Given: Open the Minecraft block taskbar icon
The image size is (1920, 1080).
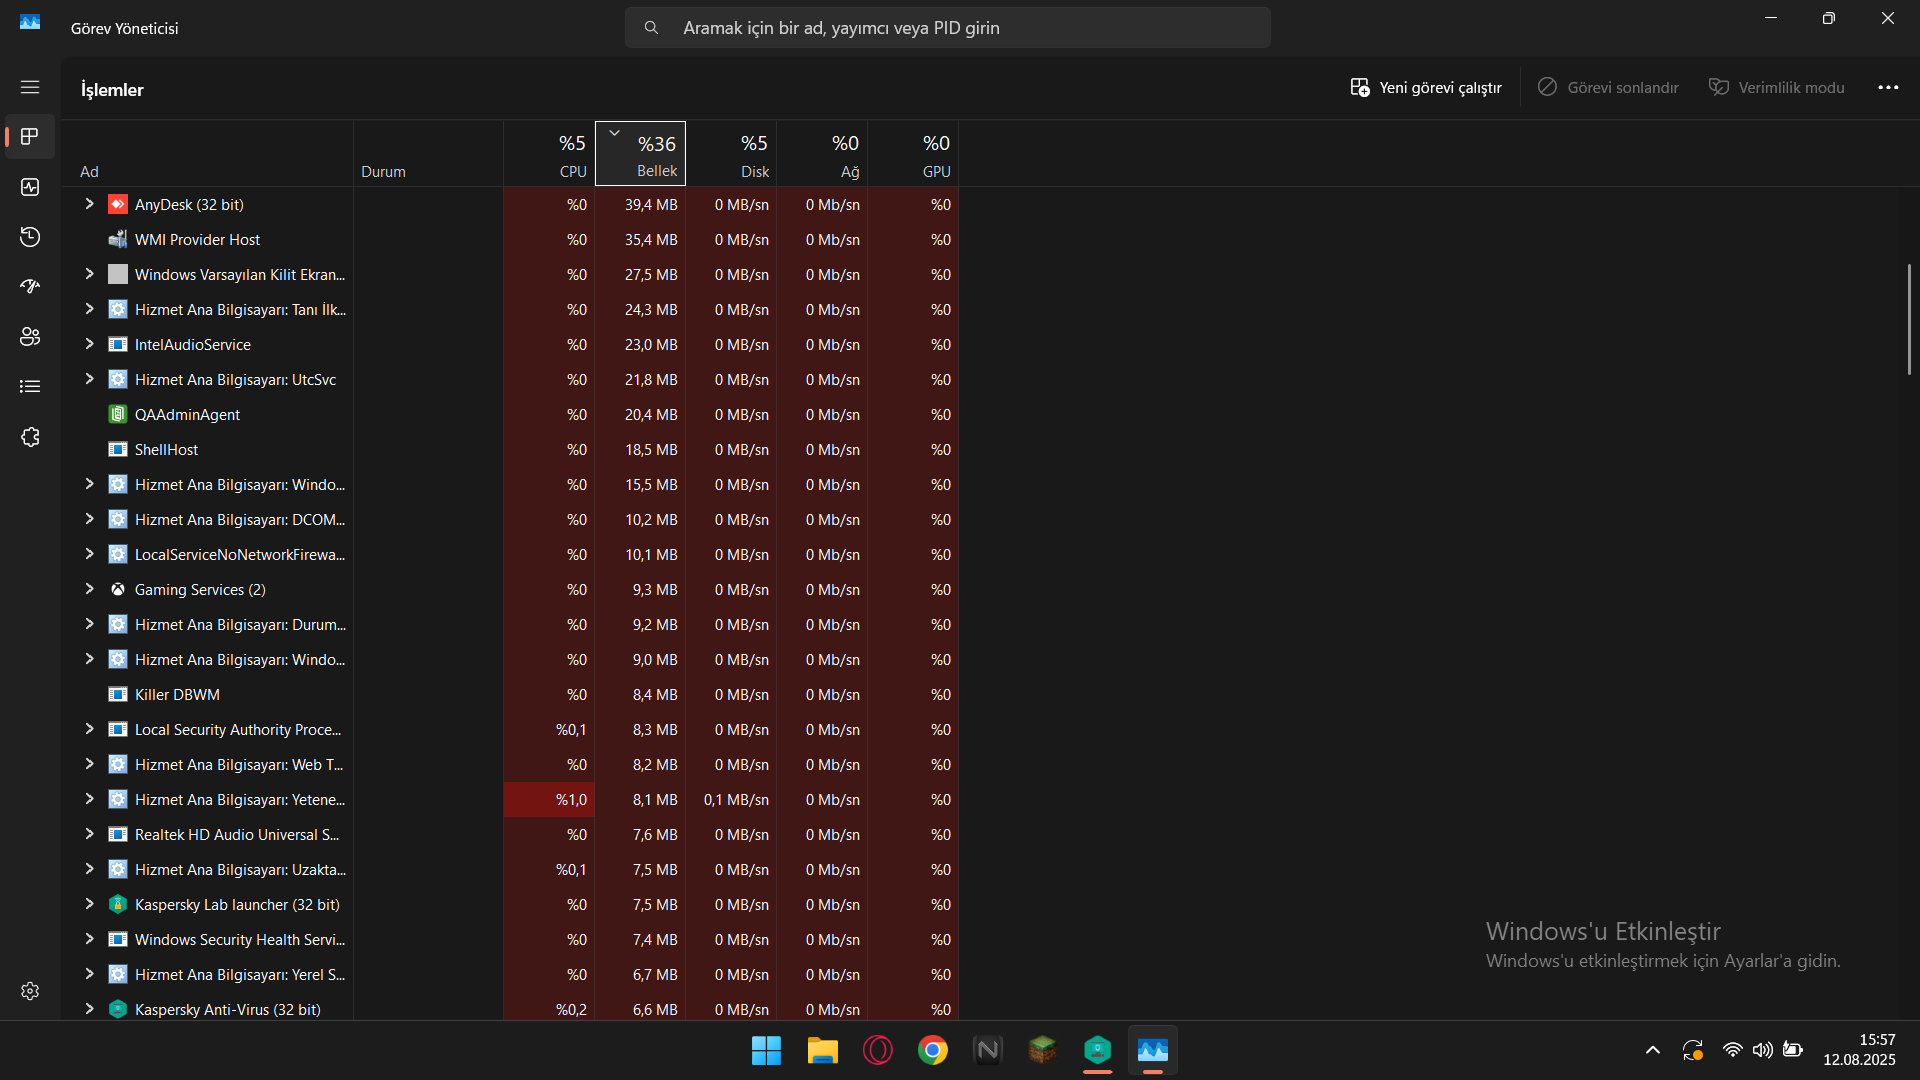Looking at the screenshot, I should tap(1042, 1050).
